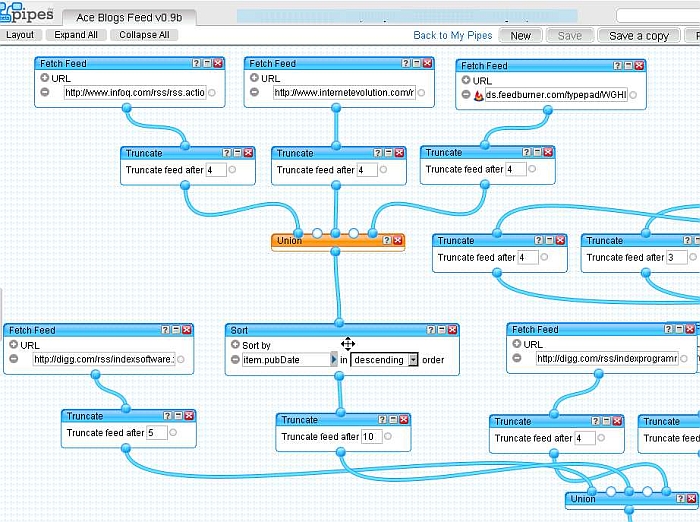700x522 pixels.
Task: Click the internetevolution.com URL input field
Action: tap(344, 92)
